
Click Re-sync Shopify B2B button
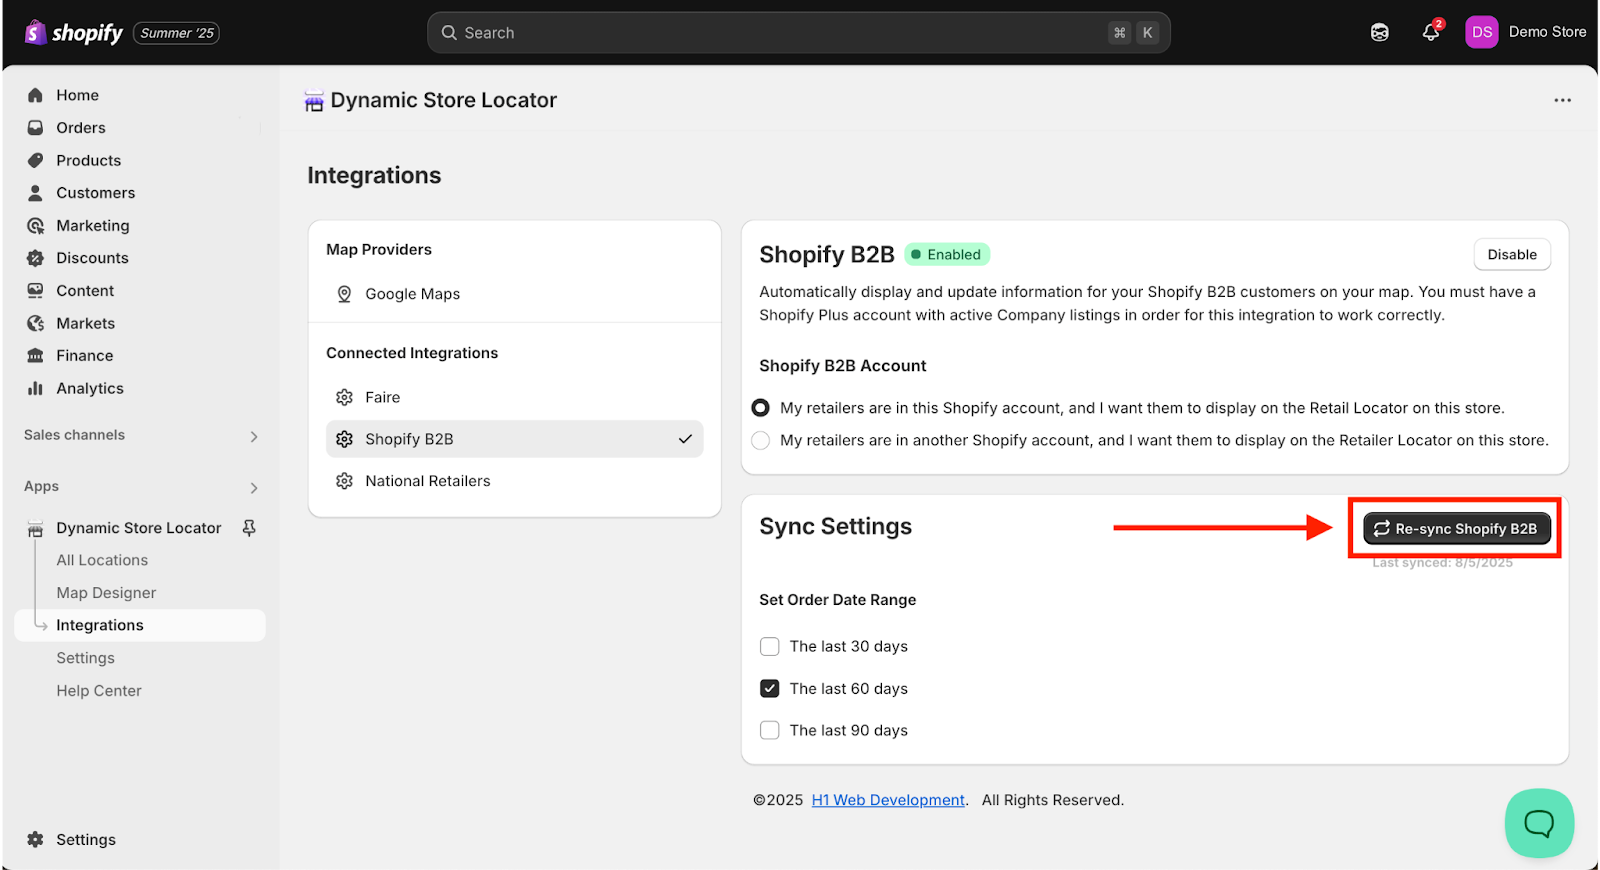tap(1457, 528)
